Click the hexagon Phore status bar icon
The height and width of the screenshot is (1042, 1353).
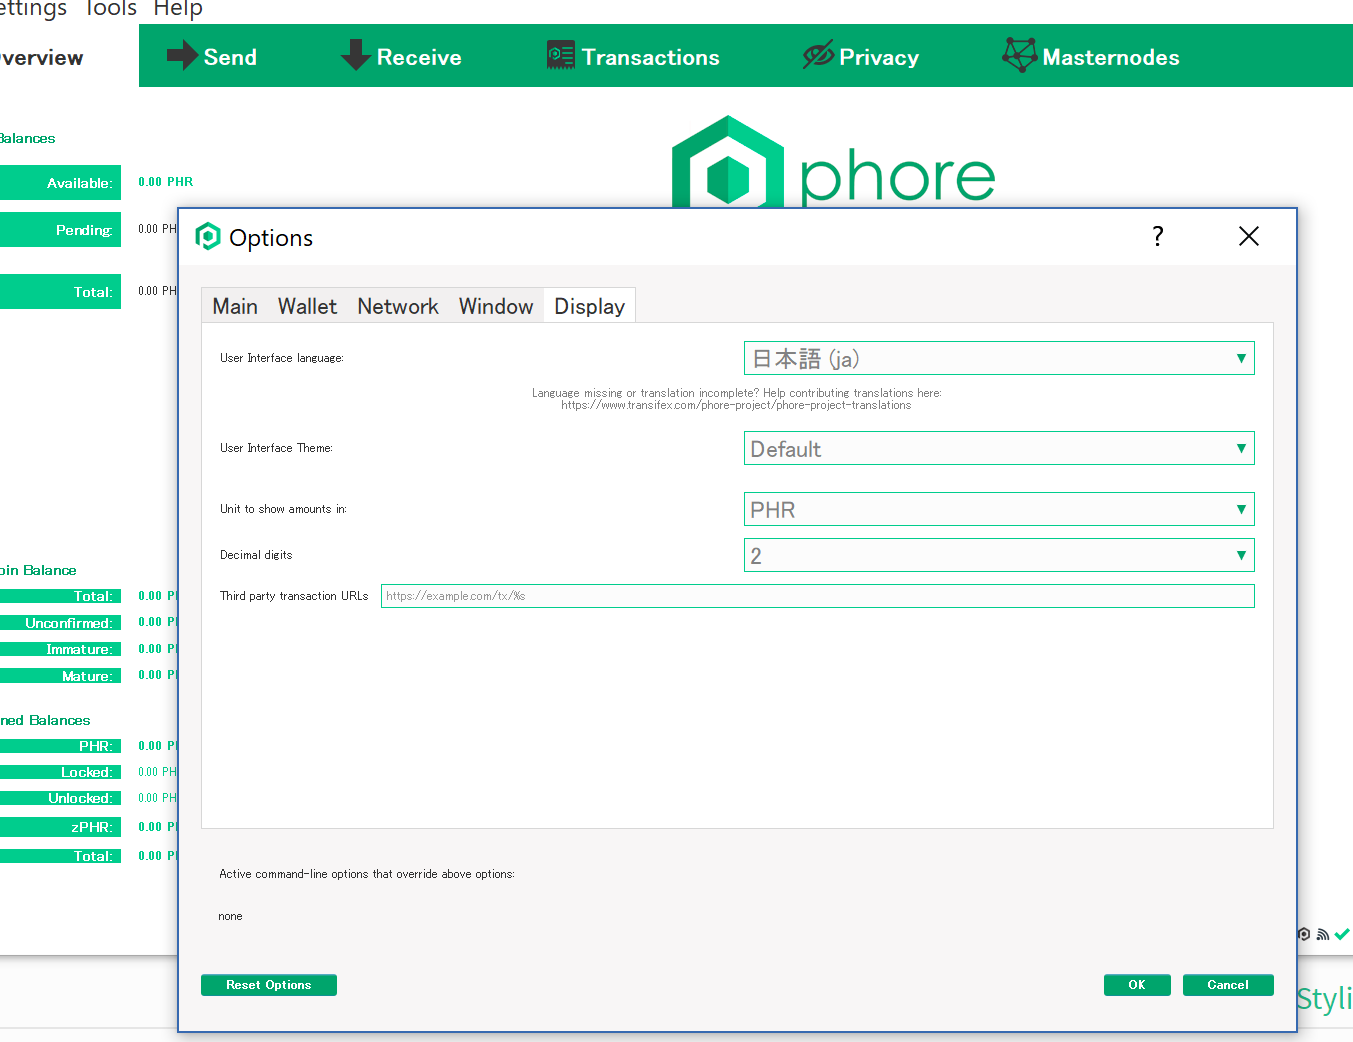(1304, 934)
